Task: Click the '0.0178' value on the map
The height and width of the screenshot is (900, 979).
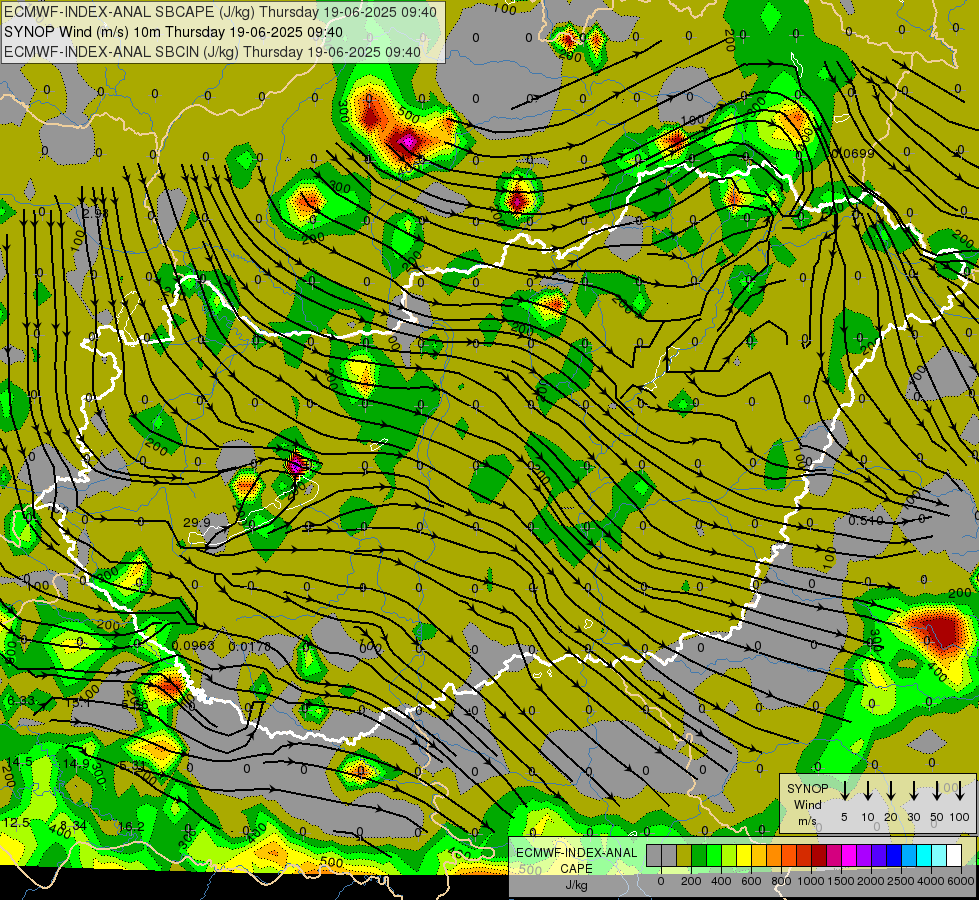Action: coord(250,646)
